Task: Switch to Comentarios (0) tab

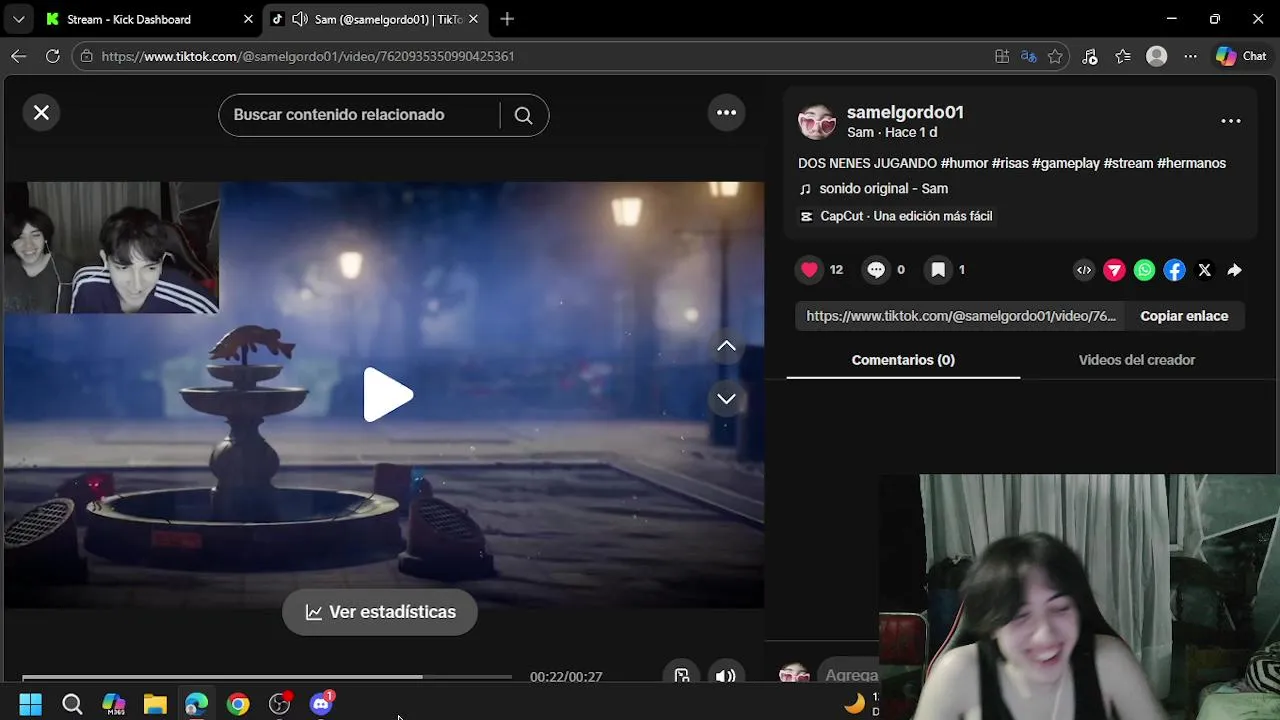Action: [x=903, y=360]
